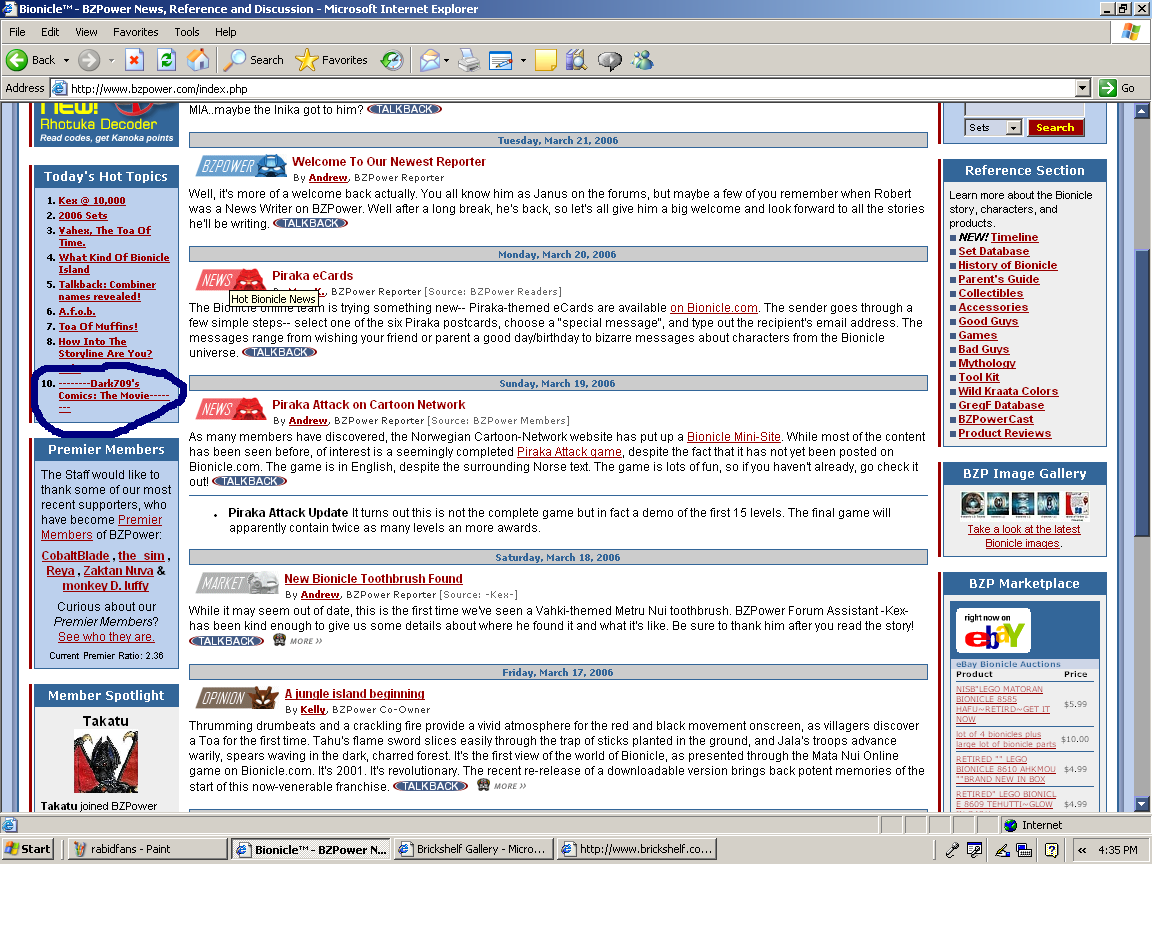Screen dimensions: 1152x929
Task: Open the Favorites star button
Action: (331, 60)
